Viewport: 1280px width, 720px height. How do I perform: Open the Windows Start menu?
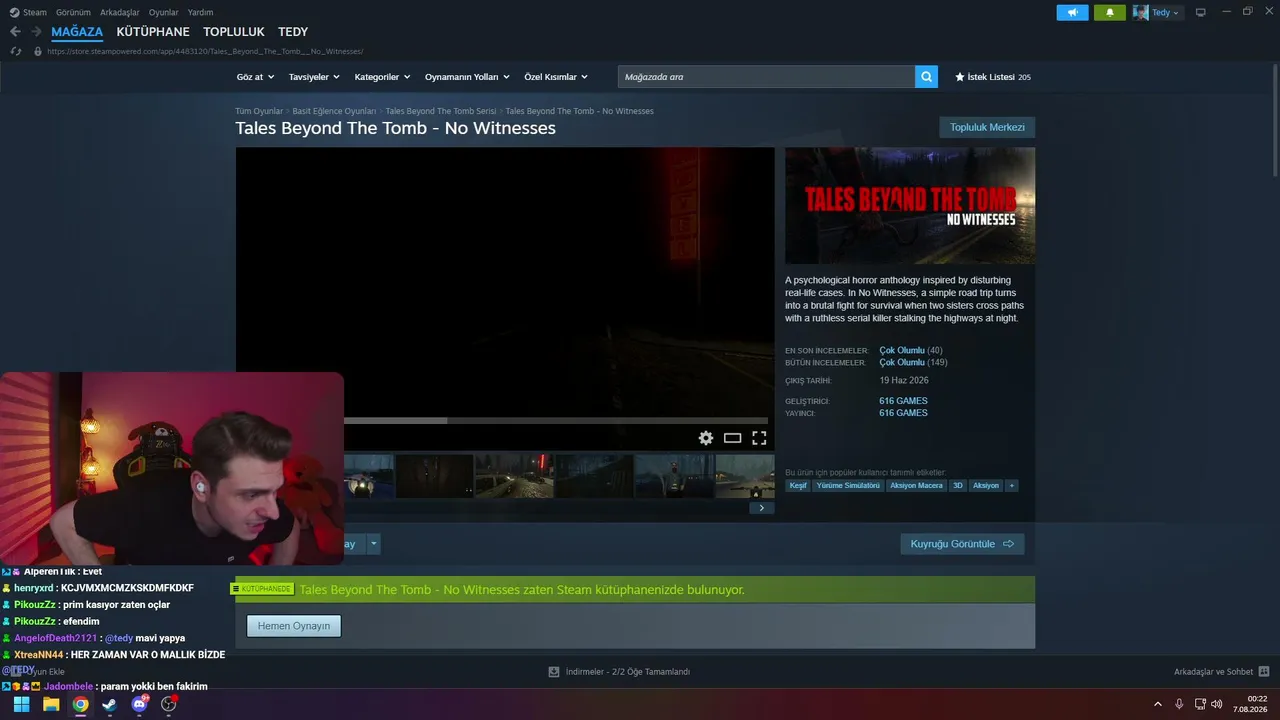tap(21, 704)
